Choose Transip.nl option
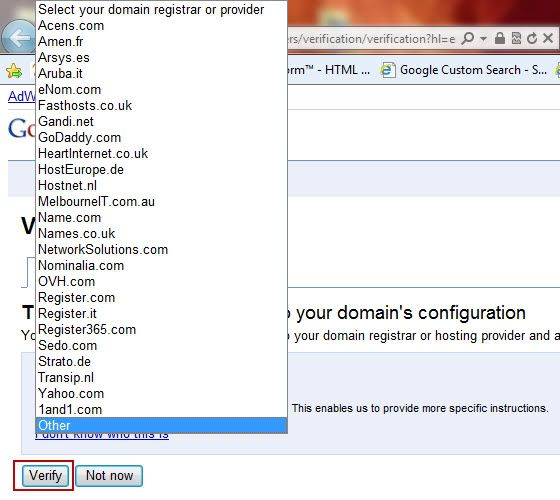Image resolution: width=560 pixels, height=500 pixels. pyautogui.click(x=161, y=378)
